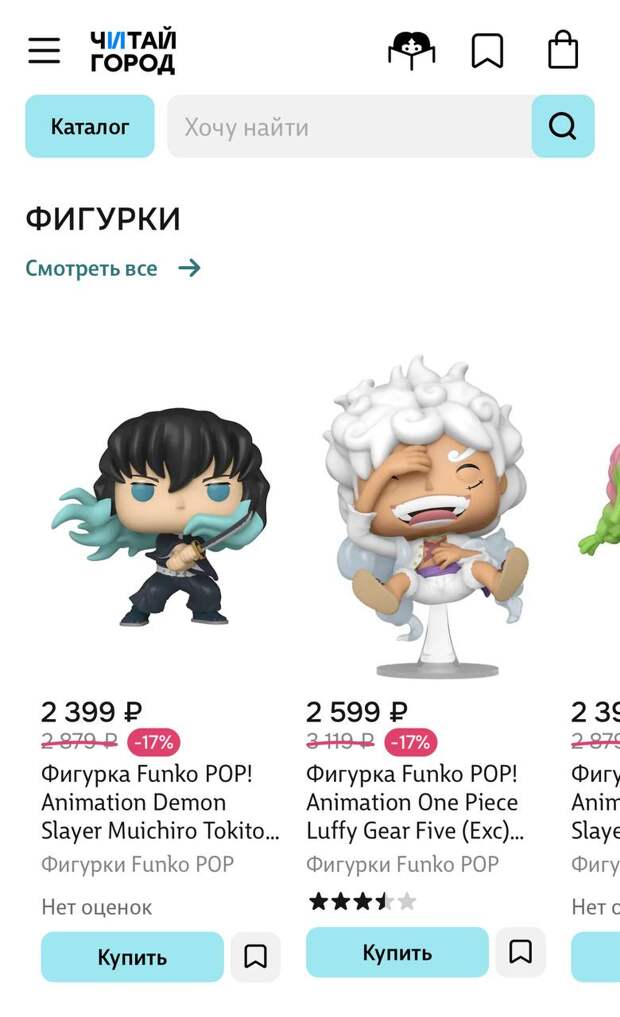The image size is (620, 1017).
Task: Open the Demon Slayer Muichiro Tokito product title
Action: coord(160,802)
